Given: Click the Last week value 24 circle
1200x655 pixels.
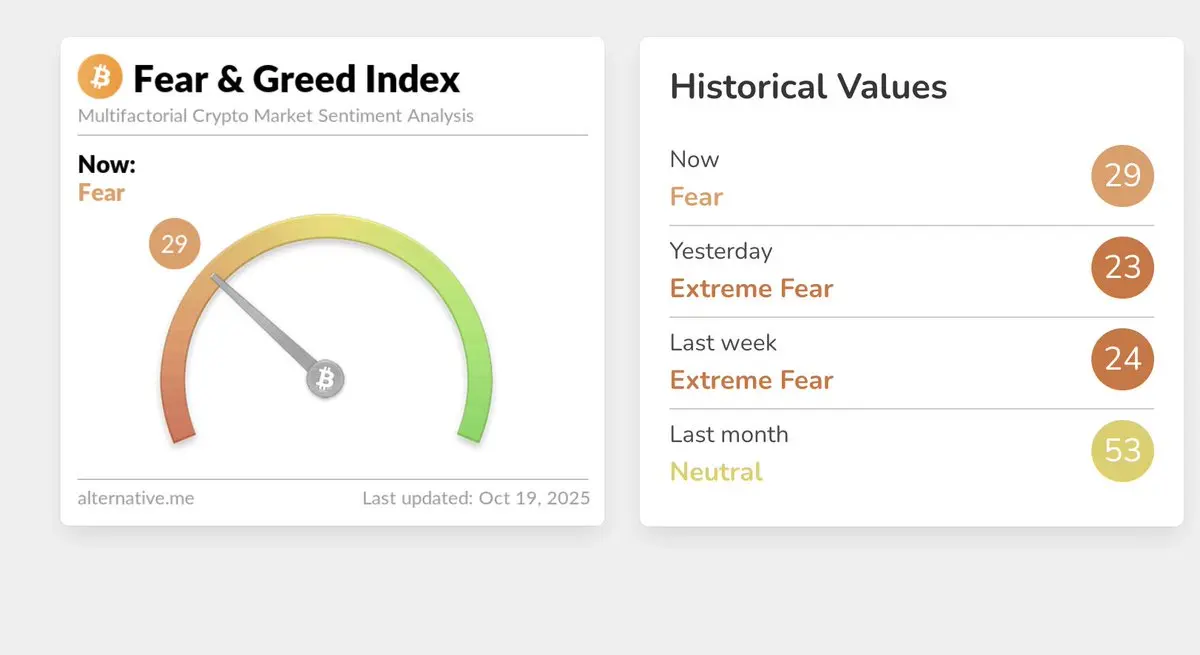Looking at the screenshot, I should [1122, 359].
